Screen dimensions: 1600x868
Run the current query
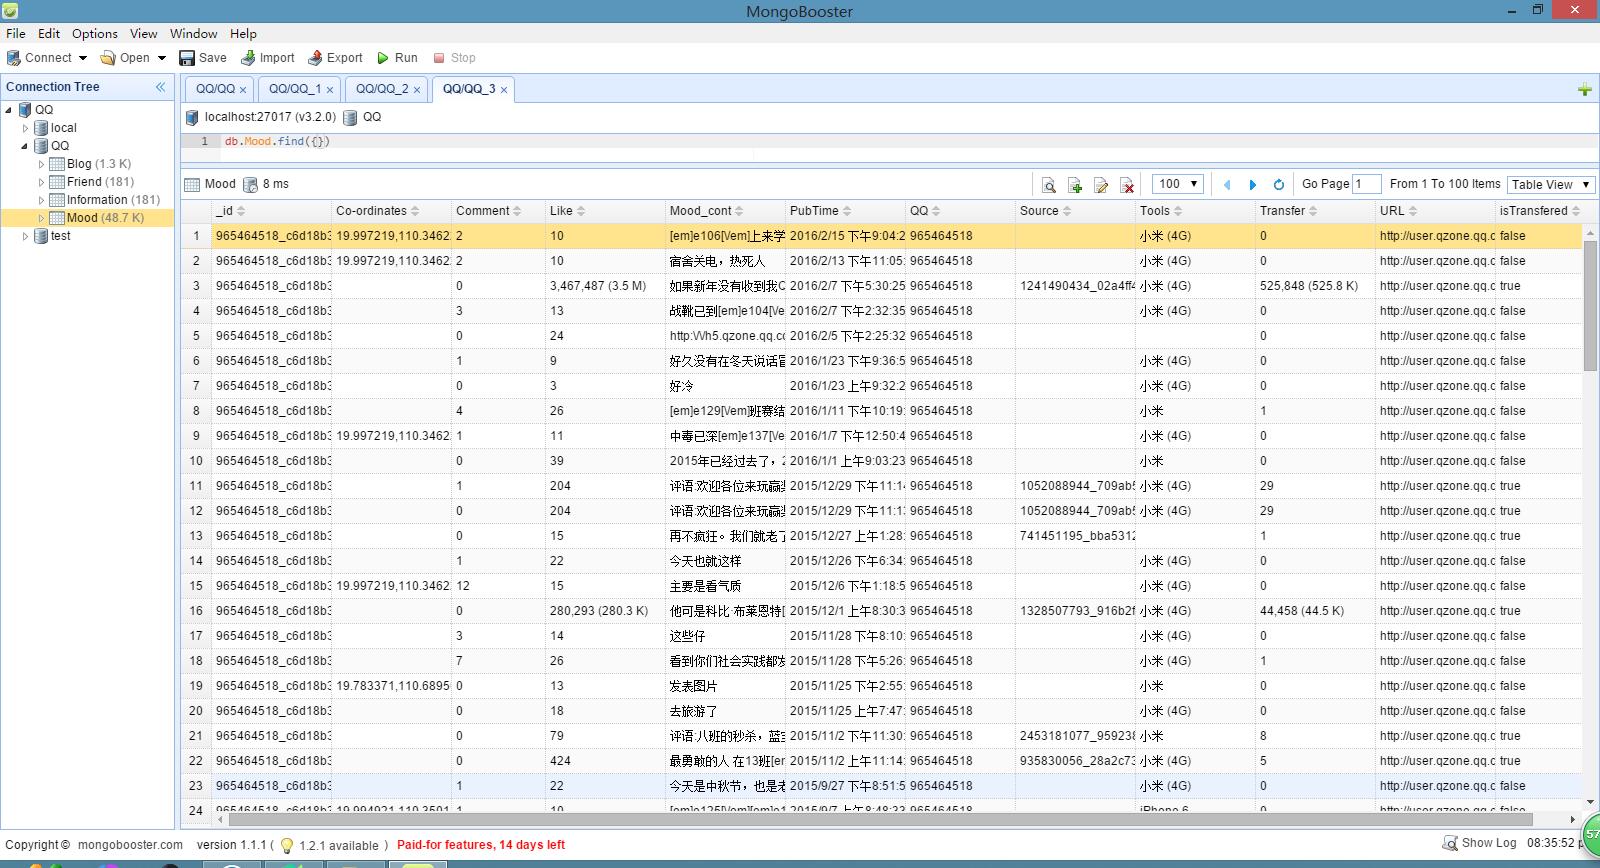(397, 58)
